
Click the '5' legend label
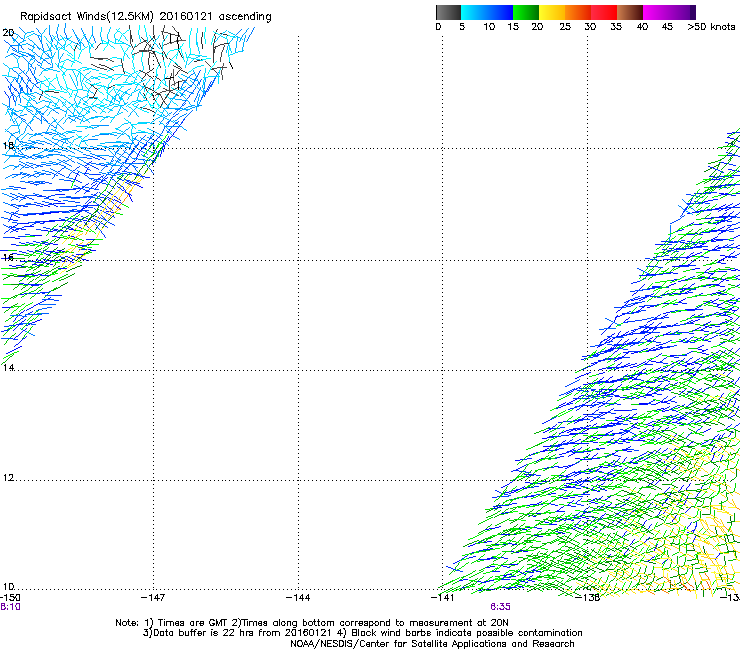point(462,27)
